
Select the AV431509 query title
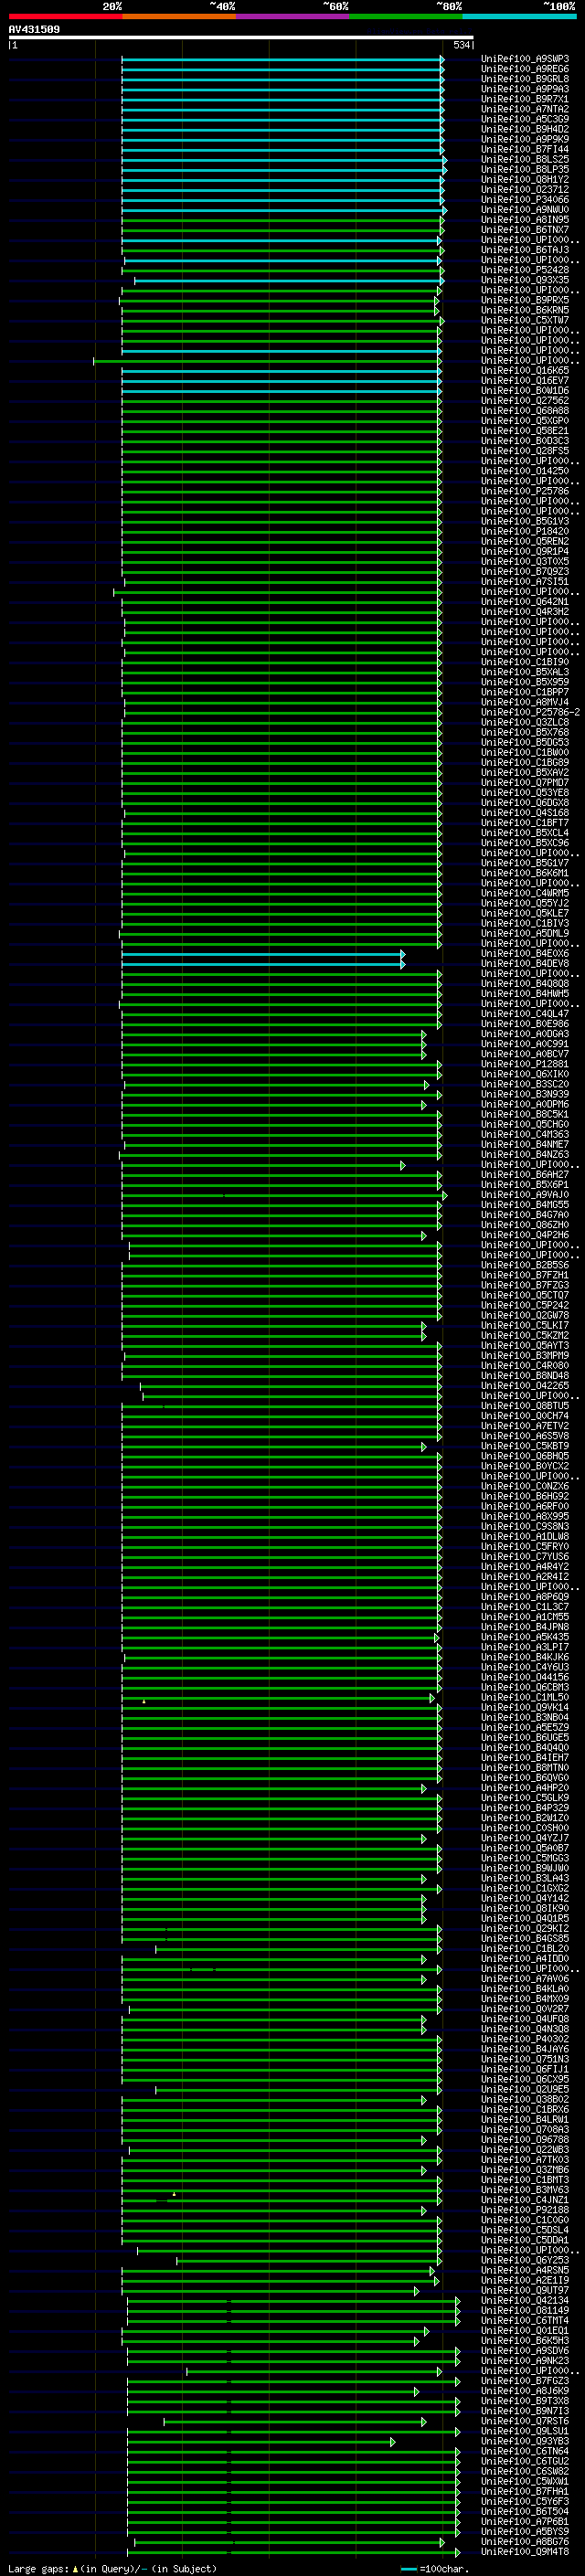click(x=34, y=30)
